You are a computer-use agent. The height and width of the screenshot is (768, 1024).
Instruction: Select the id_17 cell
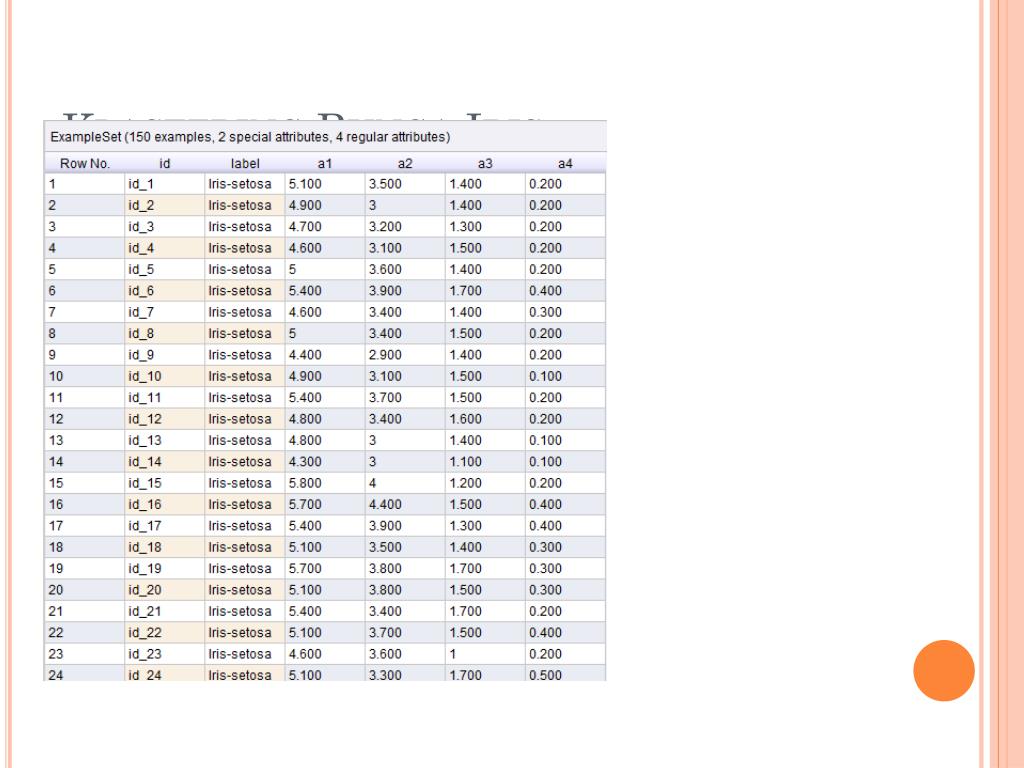click(x=165, y=526)
